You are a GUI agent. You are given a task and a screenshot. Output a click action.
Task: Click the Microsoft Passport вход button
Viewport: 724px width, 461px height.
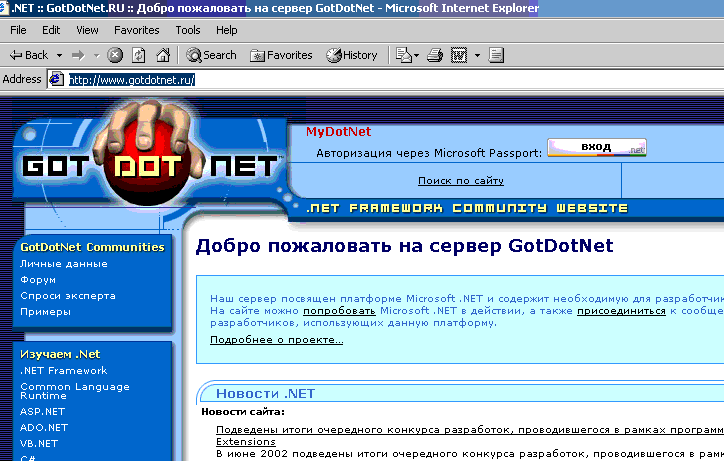596,148
